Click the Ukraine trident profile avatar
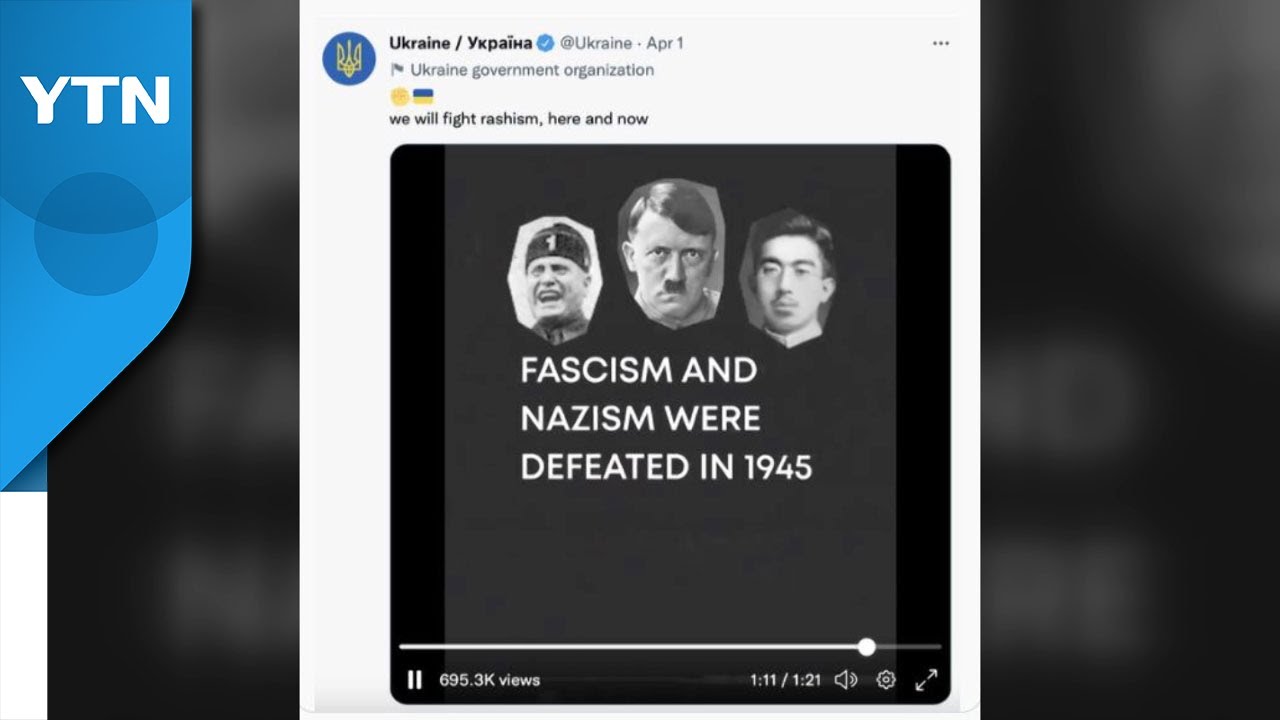This screenshot has height=720, width=1280. pos(349,58)
